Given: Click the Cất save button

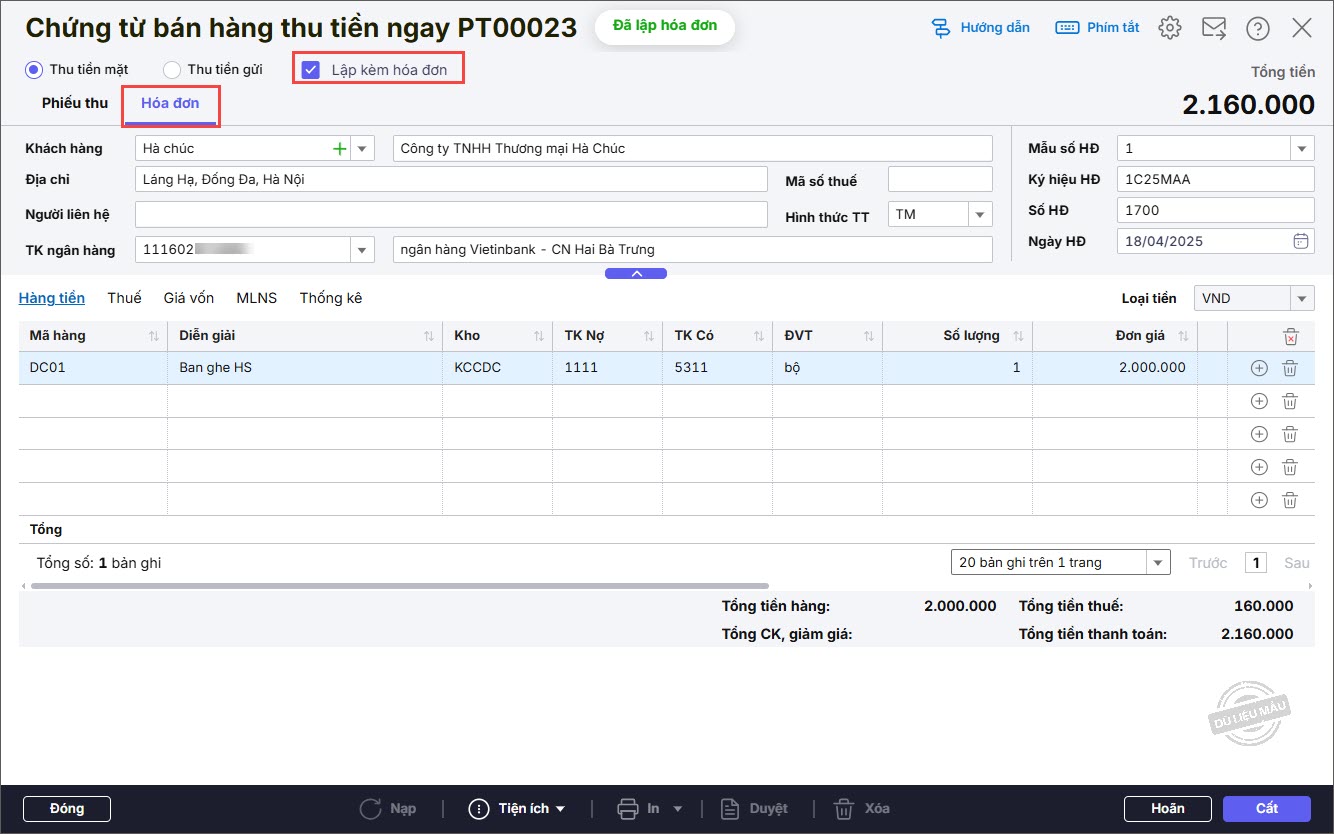Looking at the screenshot, I should tap(1266, 808).
